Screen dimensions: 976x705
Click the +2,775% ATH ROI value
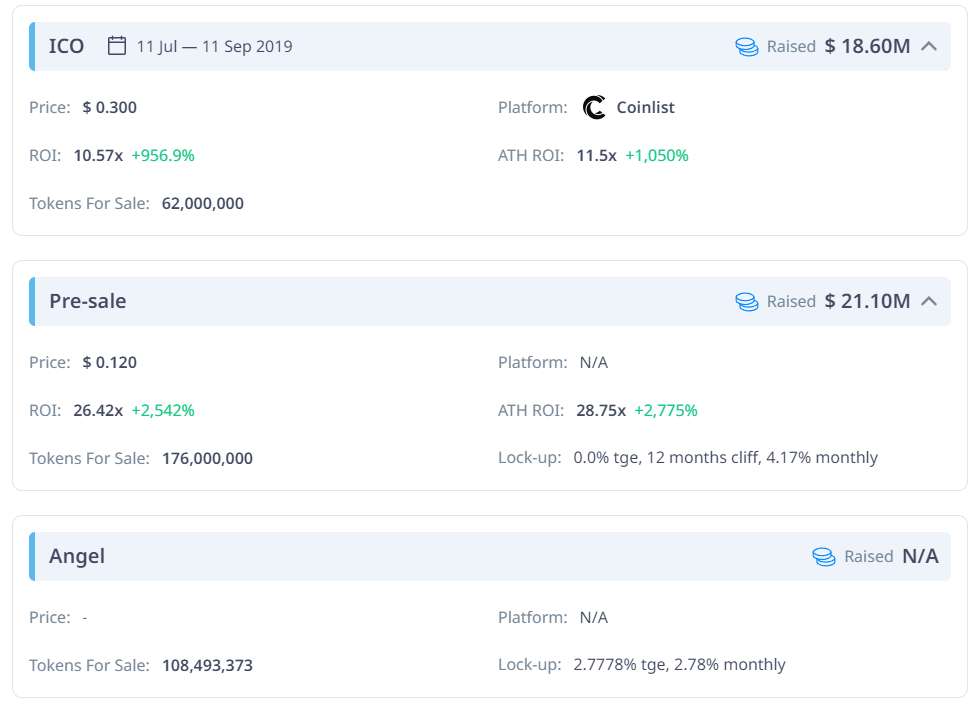pyautogui.click(x=665, y=411)
